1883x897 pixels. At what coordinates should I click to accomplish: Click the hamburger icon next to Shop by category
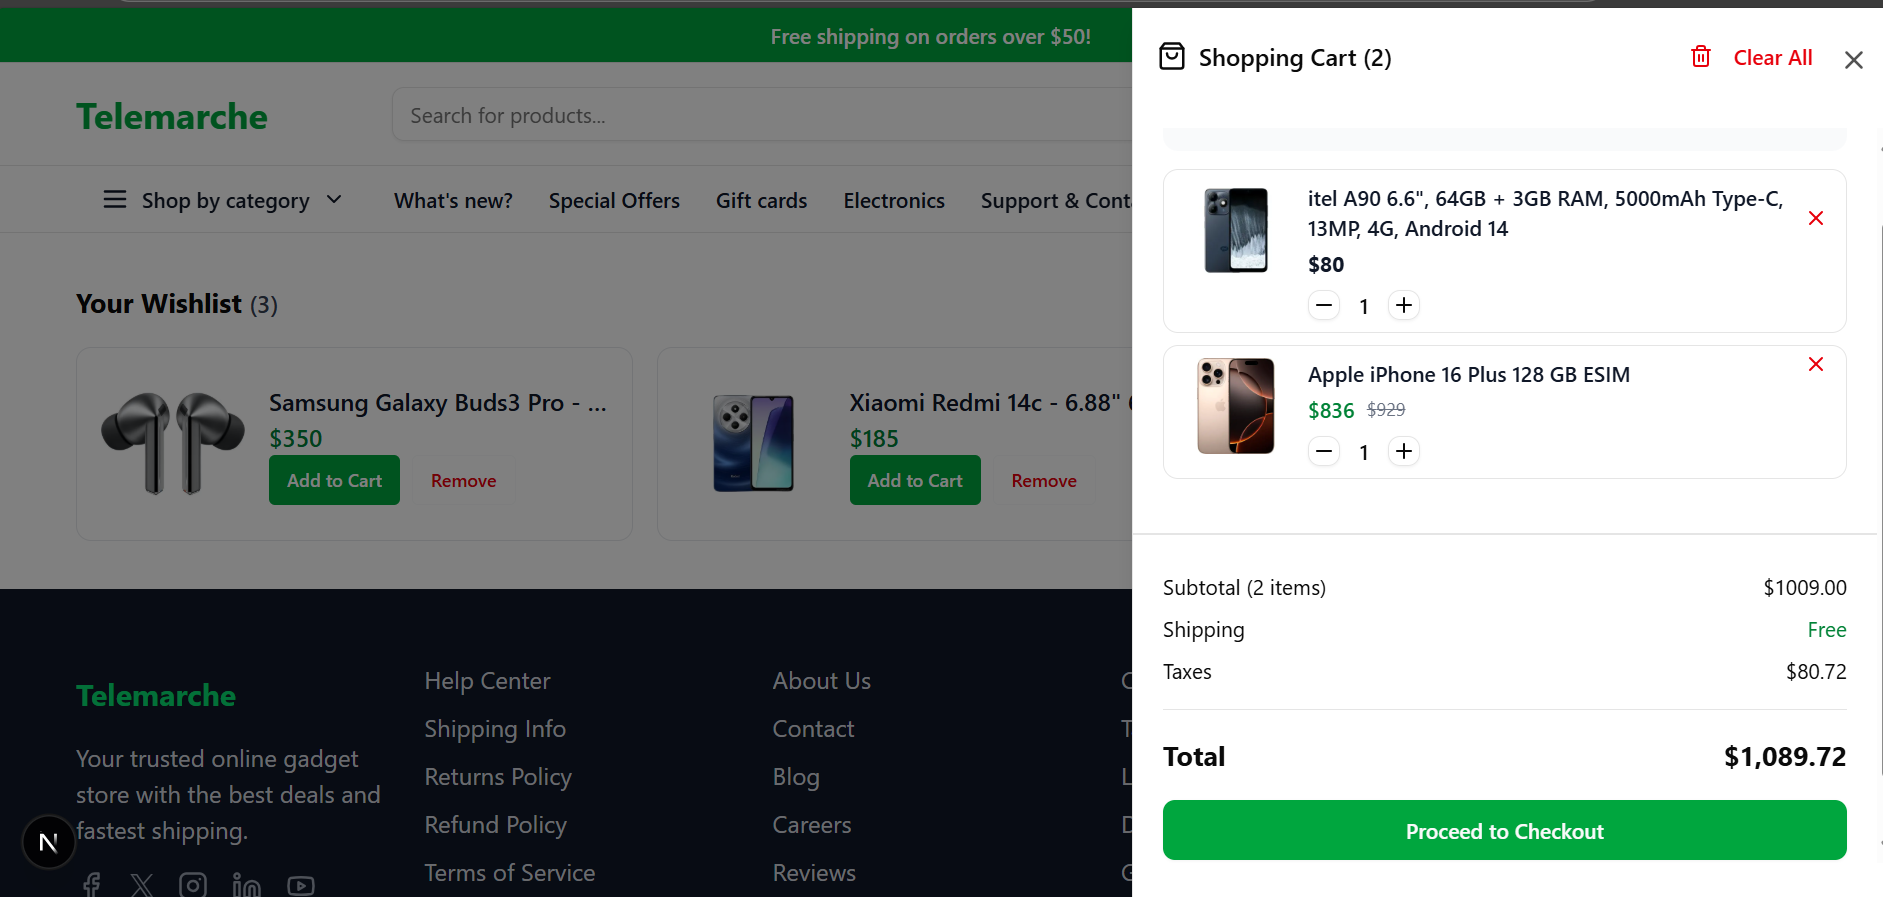pos(115,199)
